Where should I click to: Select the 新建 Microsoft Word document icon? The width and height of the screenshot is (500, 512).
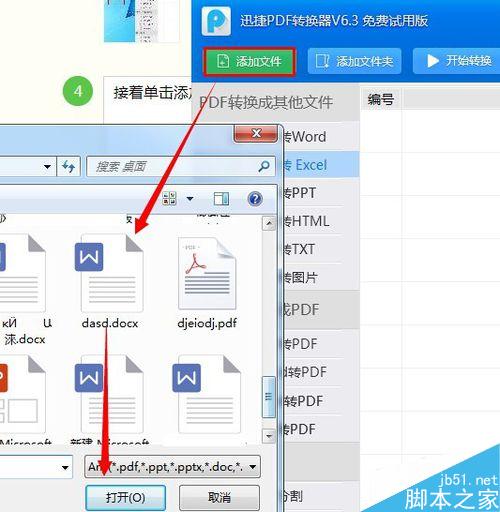[110, 394]
